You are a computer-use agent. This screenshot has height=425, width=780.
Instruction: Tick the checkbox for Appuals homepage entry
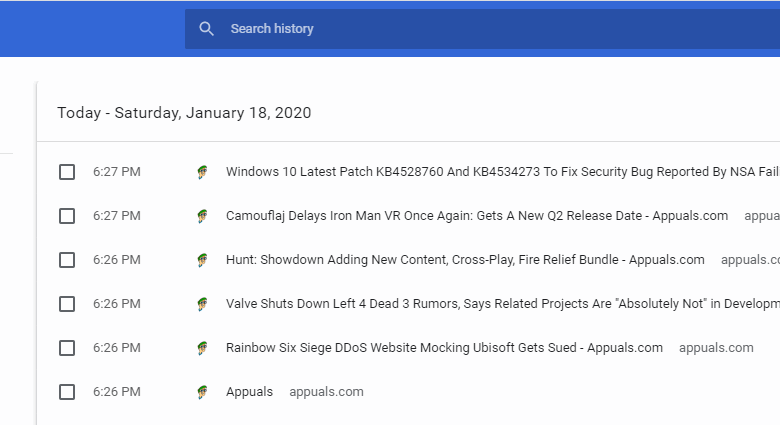pyautogui.click(x=67, y=392)
